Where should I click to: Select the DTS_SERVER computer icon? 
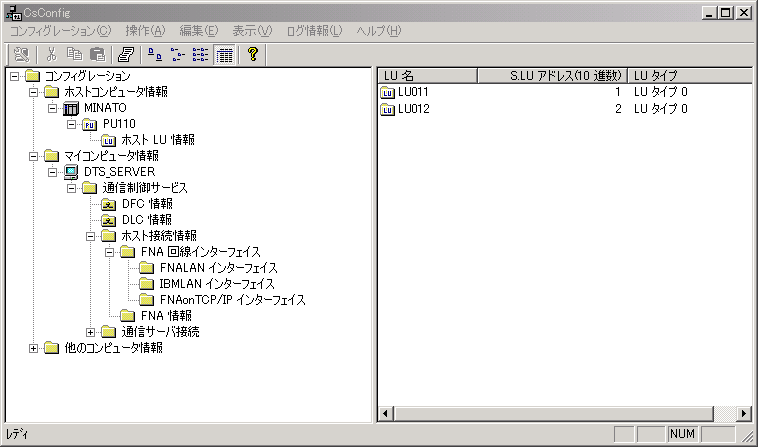(x=71, y=172)
